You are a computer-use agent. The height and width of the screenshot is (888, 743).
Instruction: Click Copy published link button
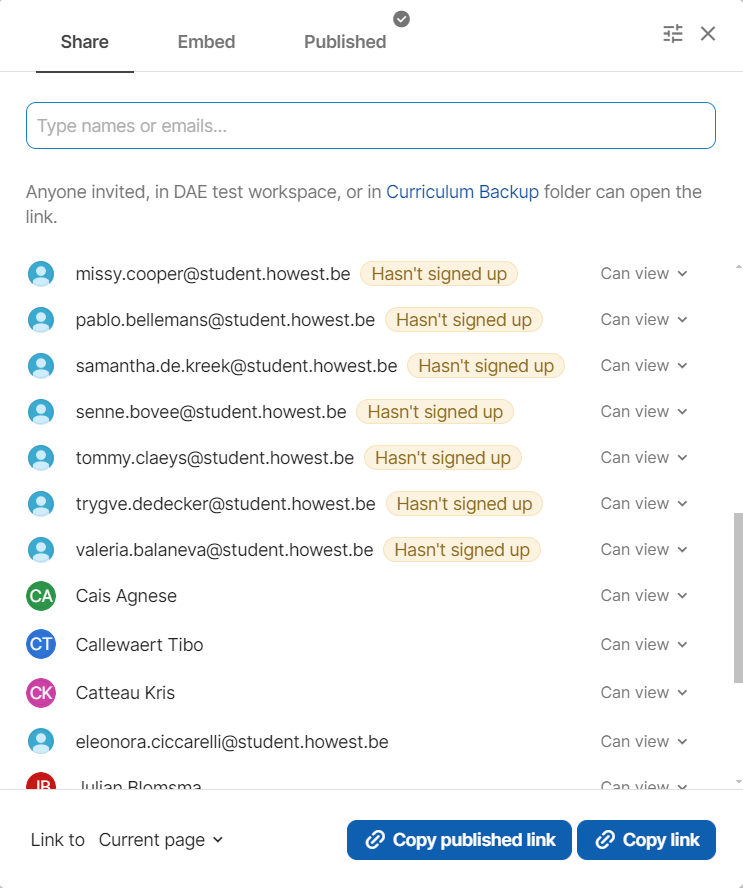(x=459, y=840)
